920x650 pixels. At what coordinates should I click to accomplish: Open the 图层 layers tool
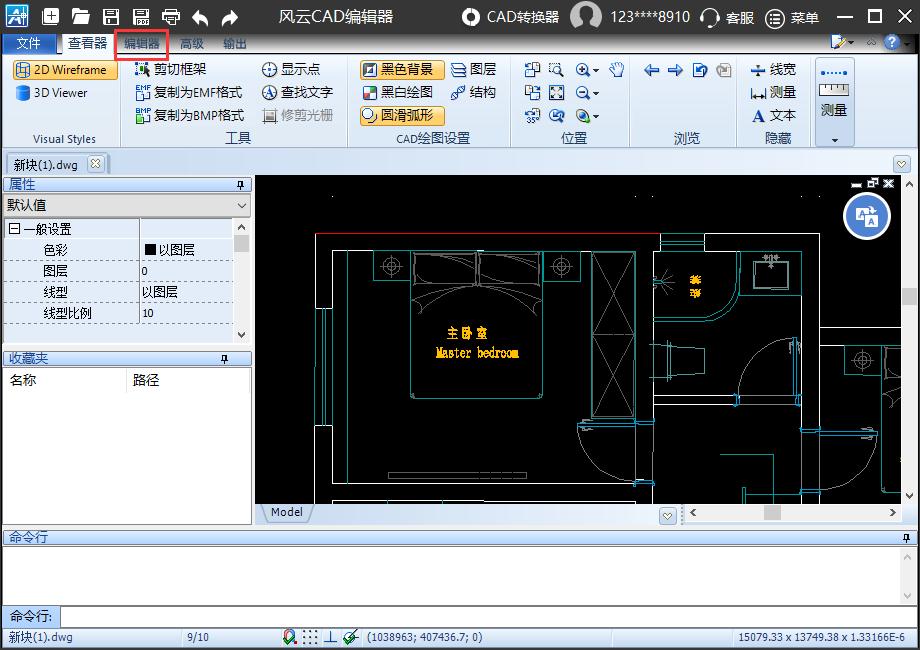(x=472, y=69)
